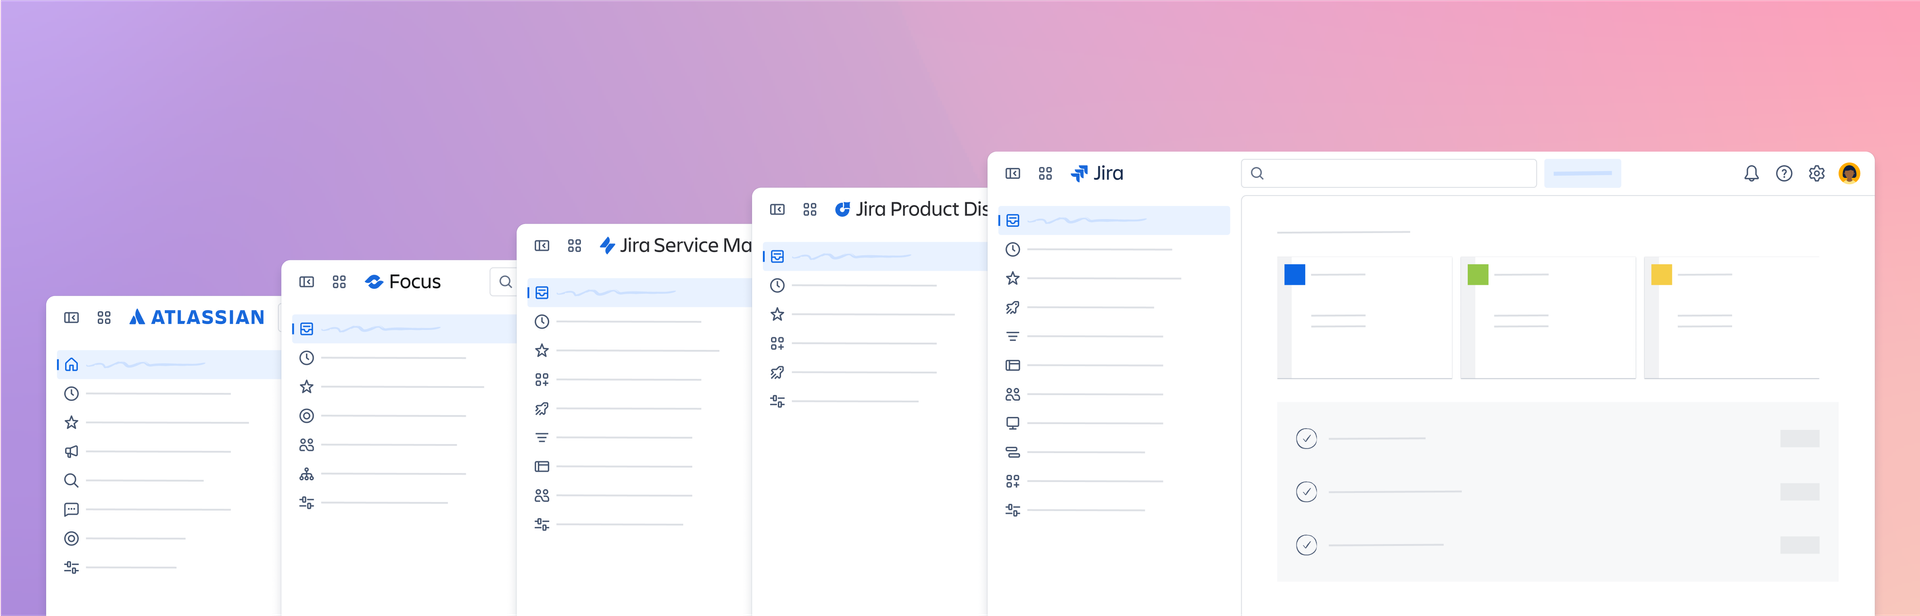Open the Starred star icon in Jira sidebar
Screen dimensions: 1920x616
[1013, 279]
